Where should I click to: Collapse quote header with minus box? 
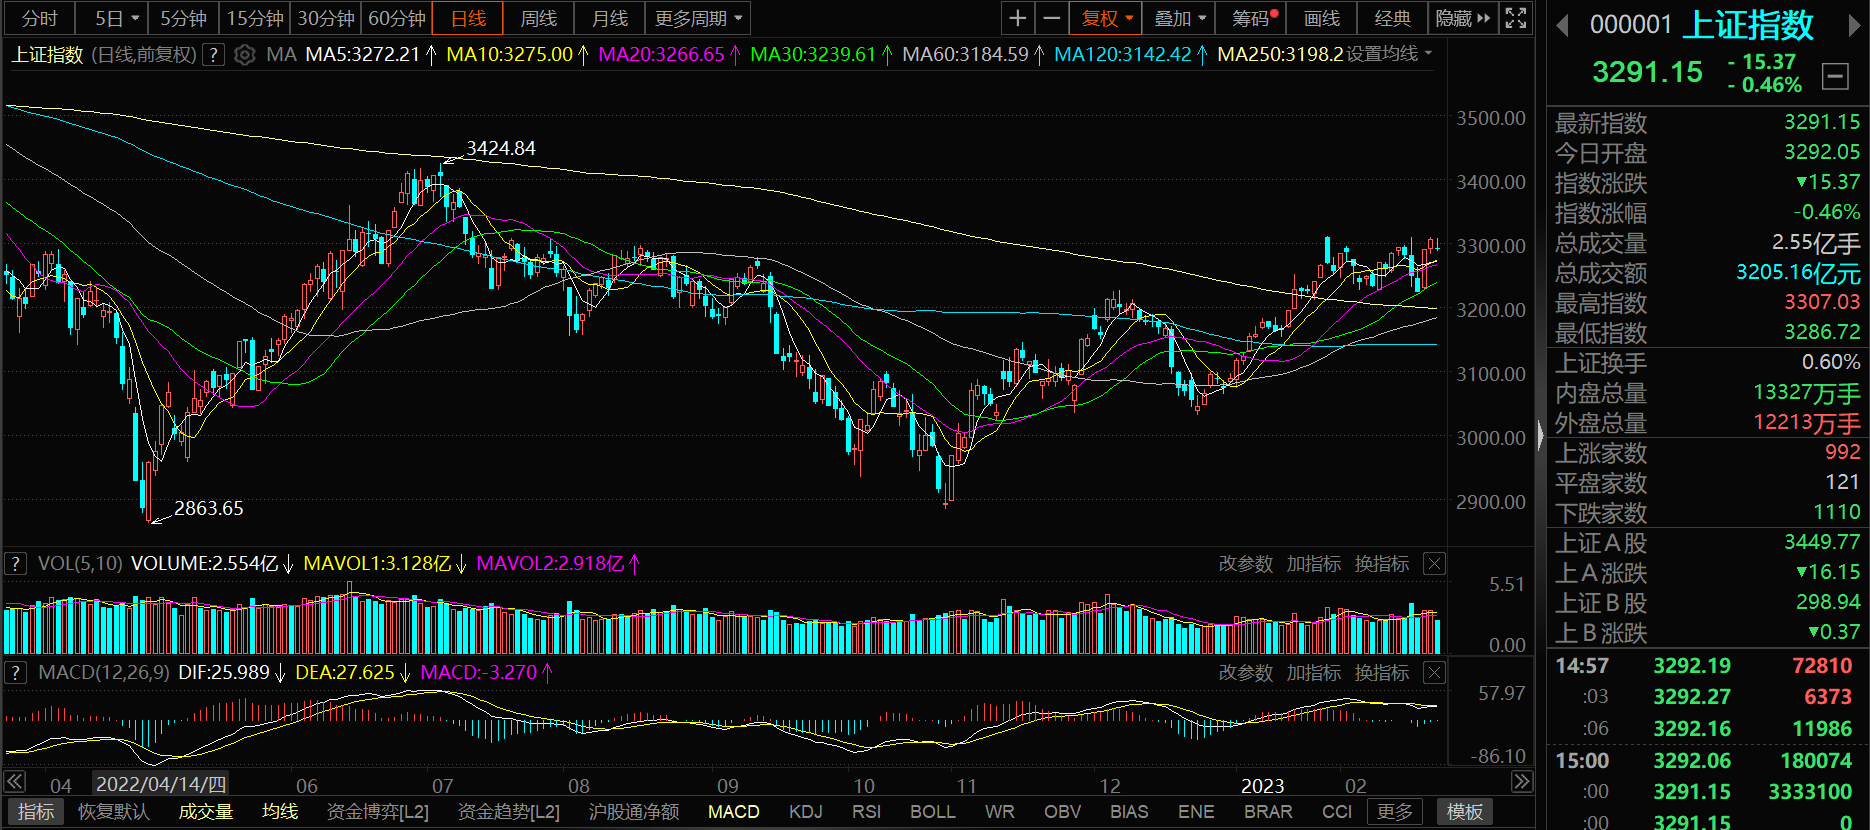click(x=1835, y=76)
